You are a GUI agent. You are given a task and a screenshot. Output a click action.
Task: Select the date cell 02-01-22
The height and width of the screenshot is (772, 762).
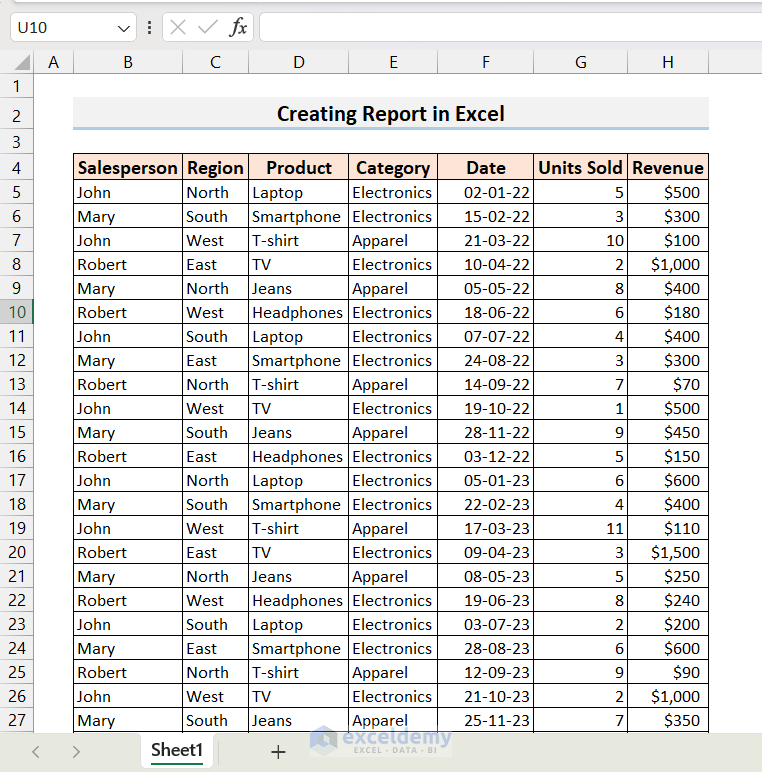click(486, 192)
